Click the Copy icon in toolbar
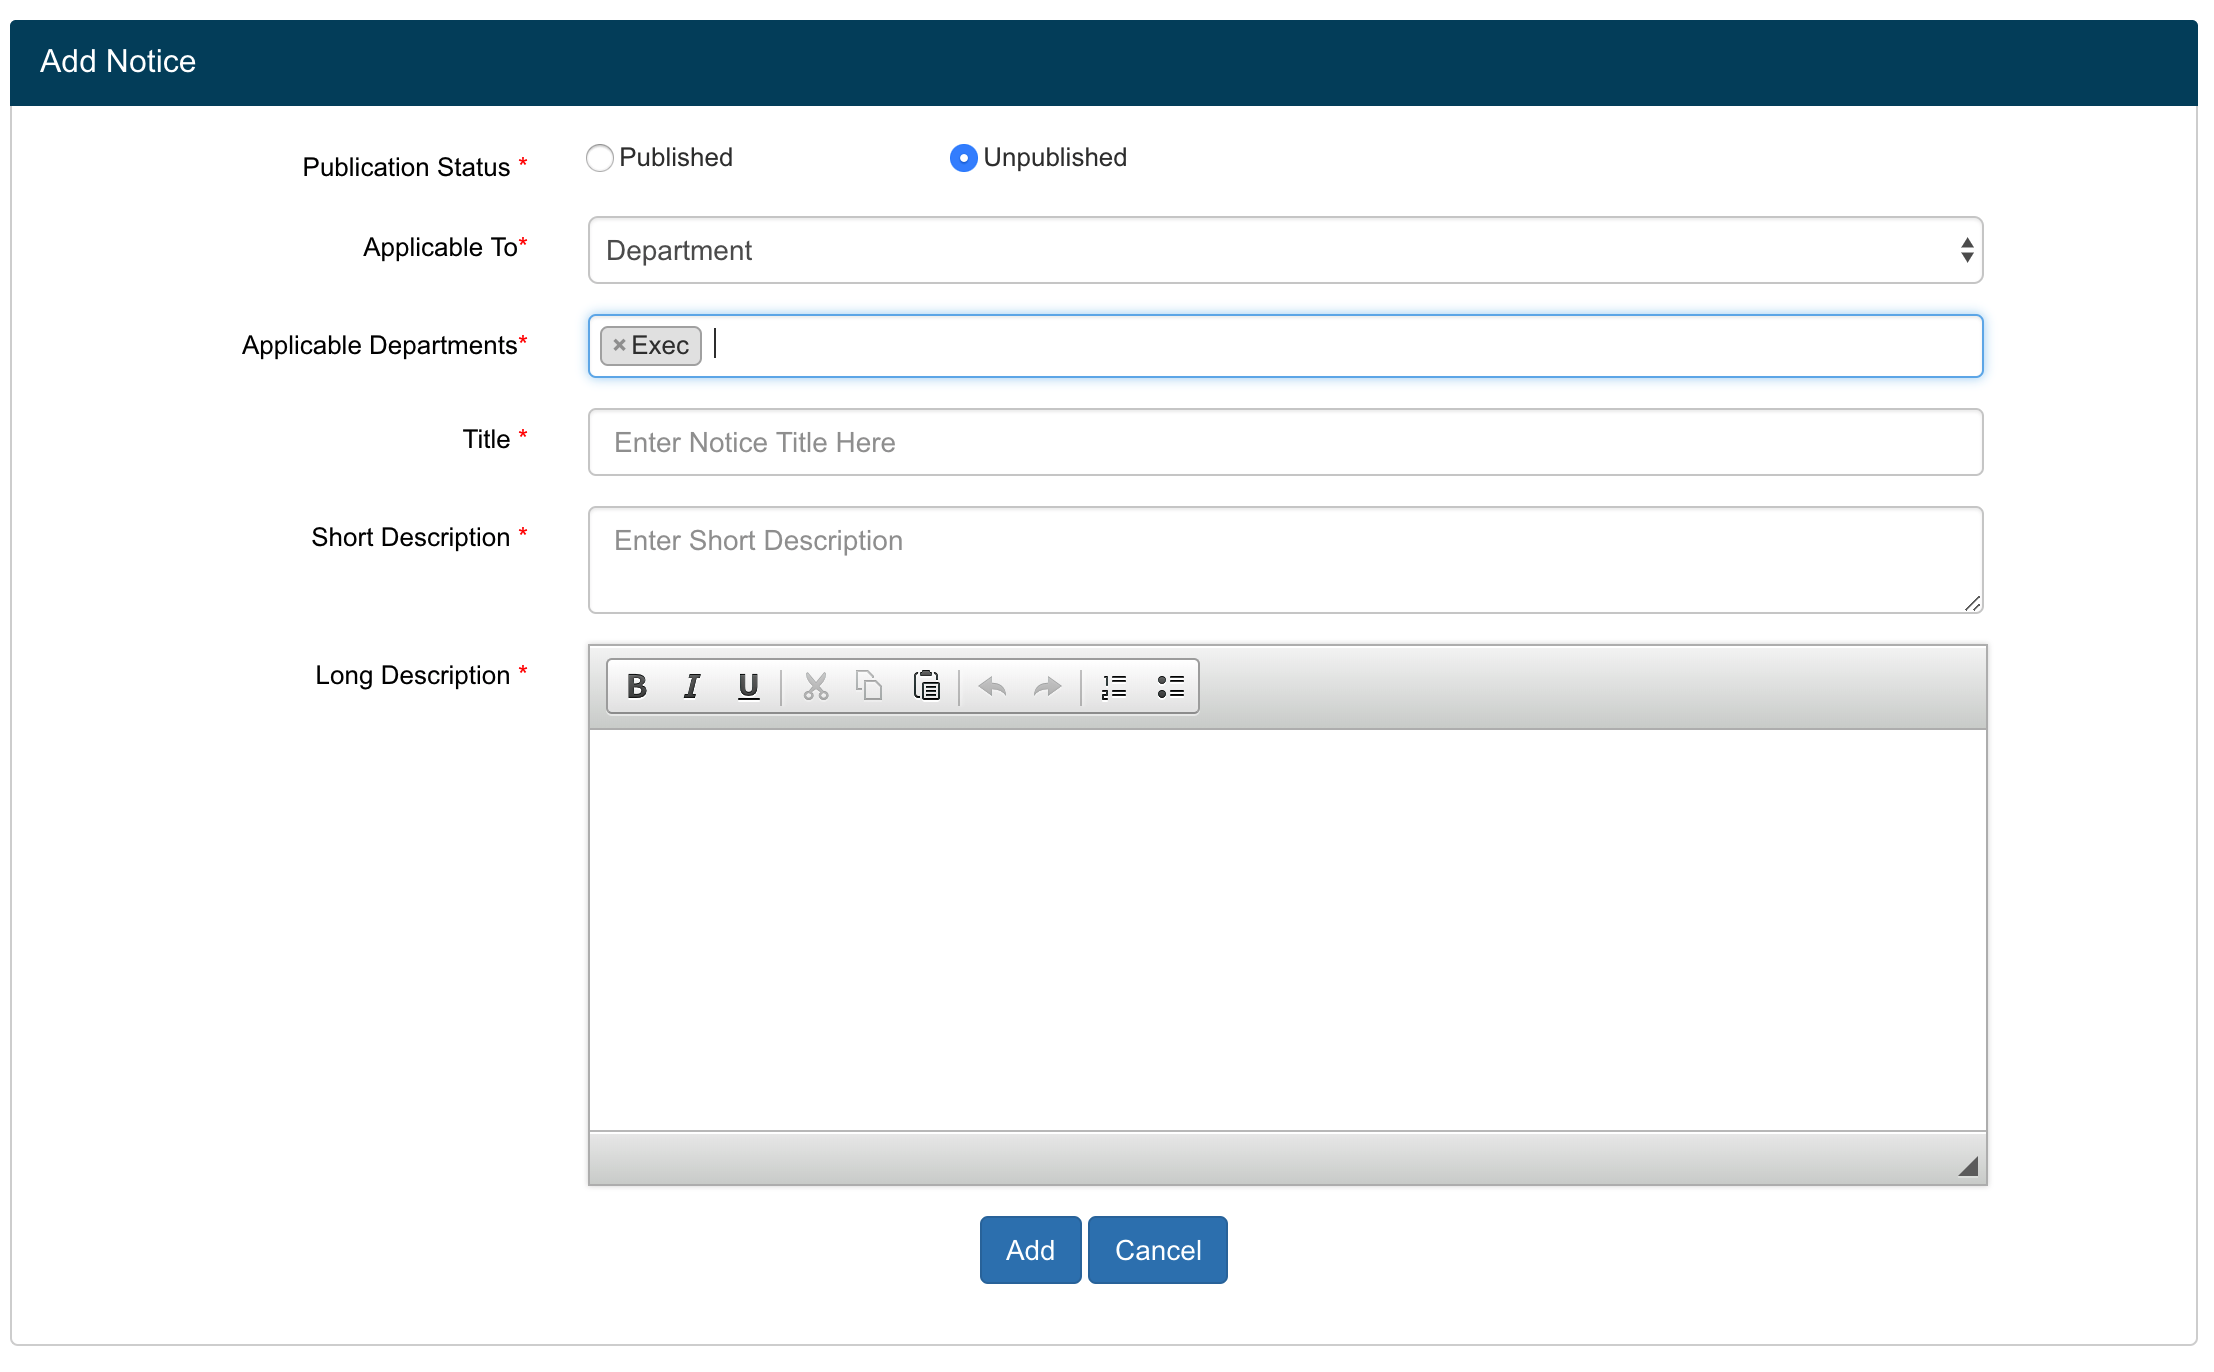The image size is (2214, 1372). 869,686
